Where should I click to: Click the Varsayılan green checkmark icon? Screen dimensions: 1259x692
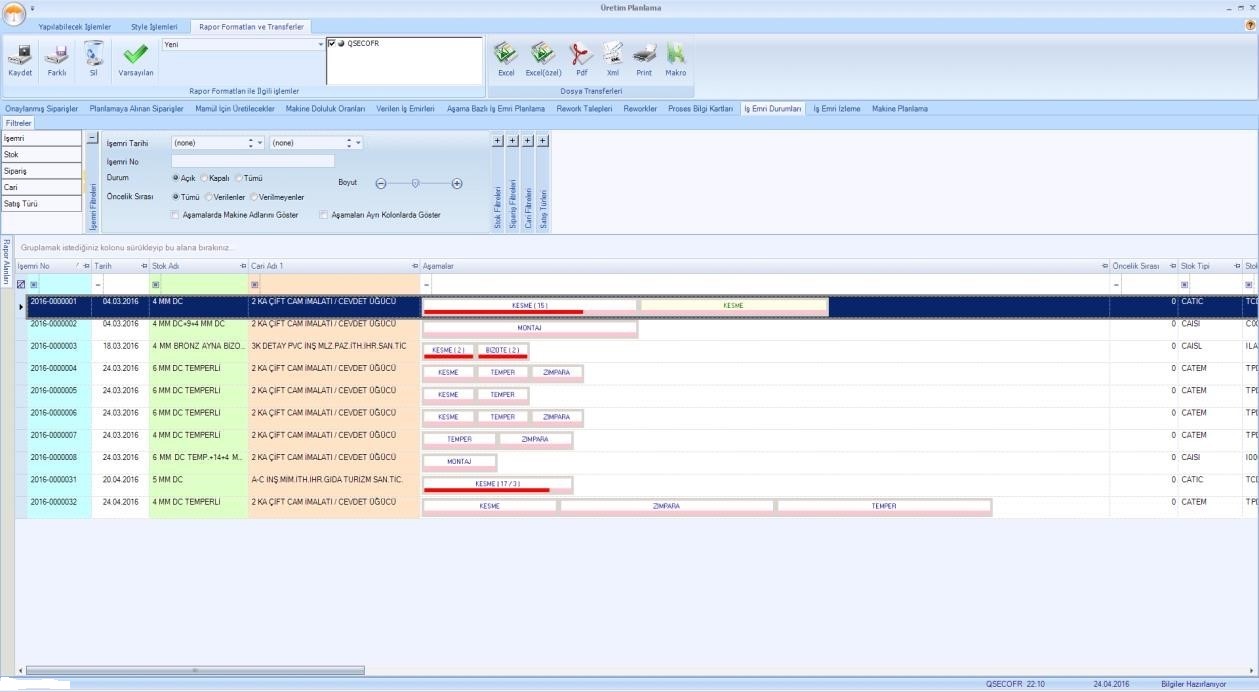coord(135,55)
